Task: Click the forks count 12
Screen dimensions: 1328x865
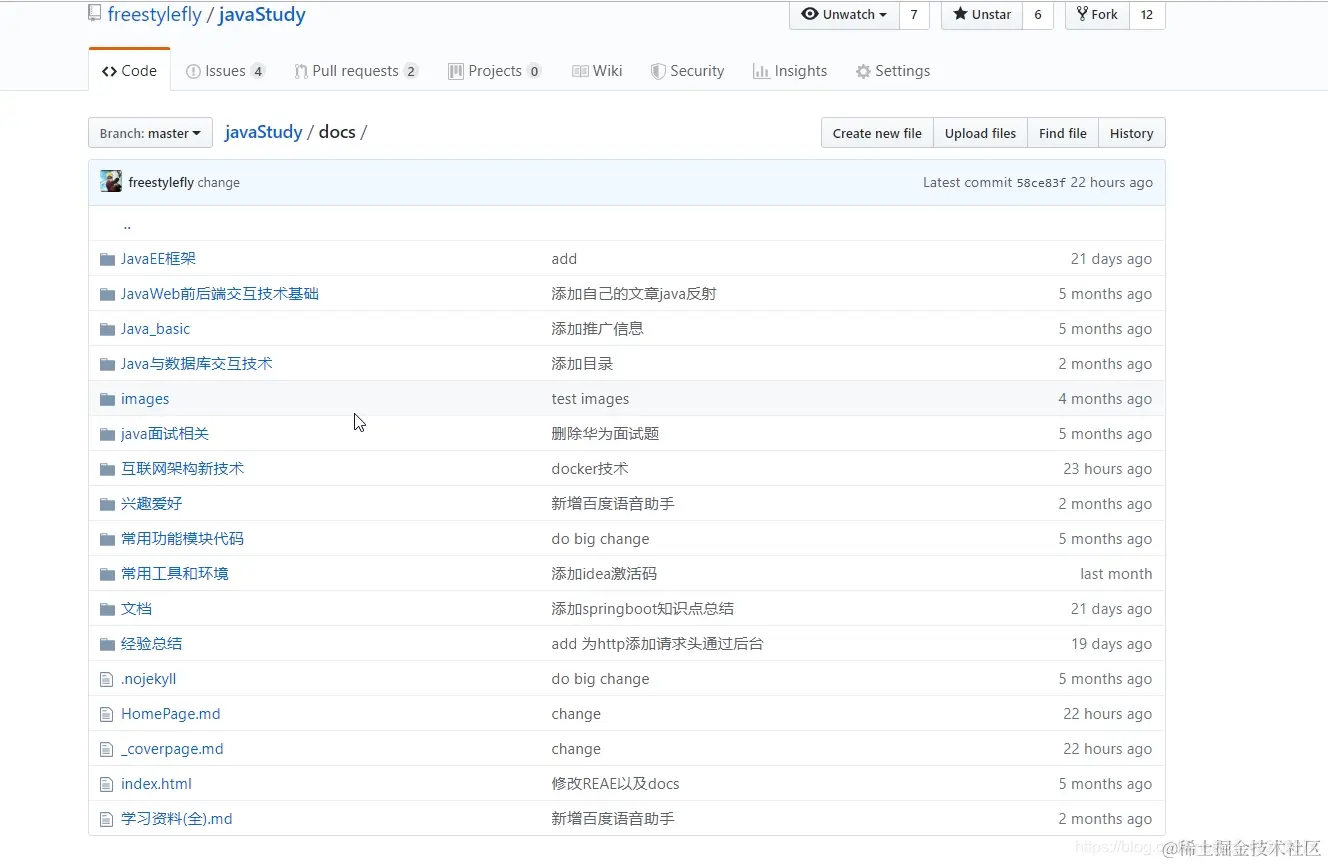Action: click(1147, 15)
